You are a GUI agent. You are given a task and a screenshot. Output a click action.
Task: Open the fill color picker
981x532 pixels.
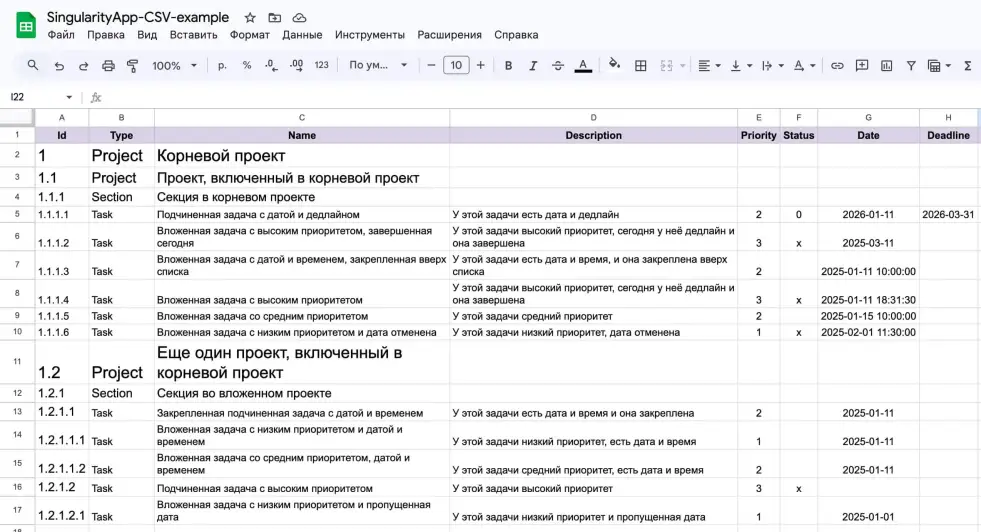point(614,66)
